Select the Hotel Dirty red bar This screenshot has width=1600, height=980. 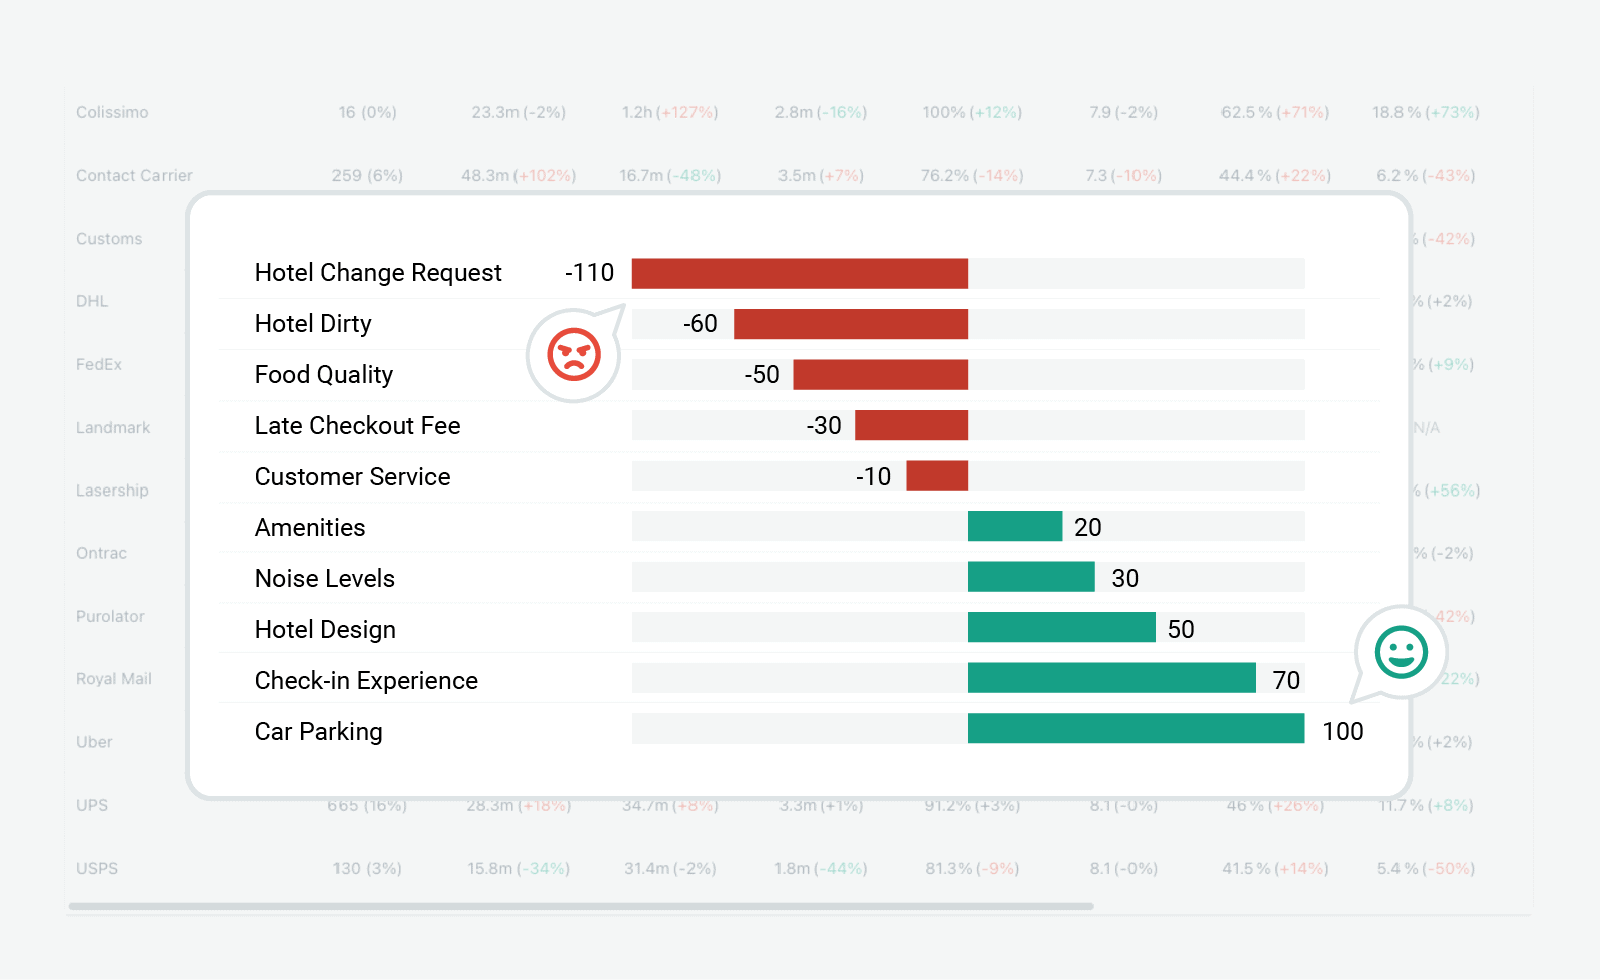850,324
